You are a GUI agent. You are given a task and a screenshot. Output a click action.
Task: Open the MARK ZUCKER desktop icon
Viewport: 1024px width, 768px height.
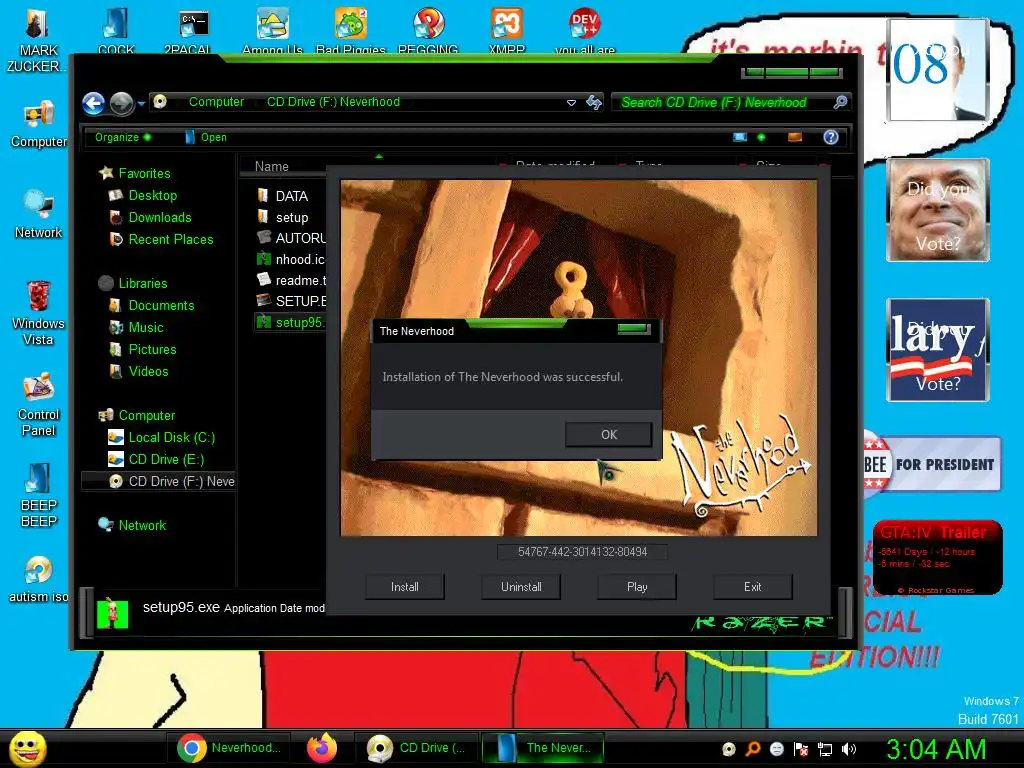coord(37,41)
